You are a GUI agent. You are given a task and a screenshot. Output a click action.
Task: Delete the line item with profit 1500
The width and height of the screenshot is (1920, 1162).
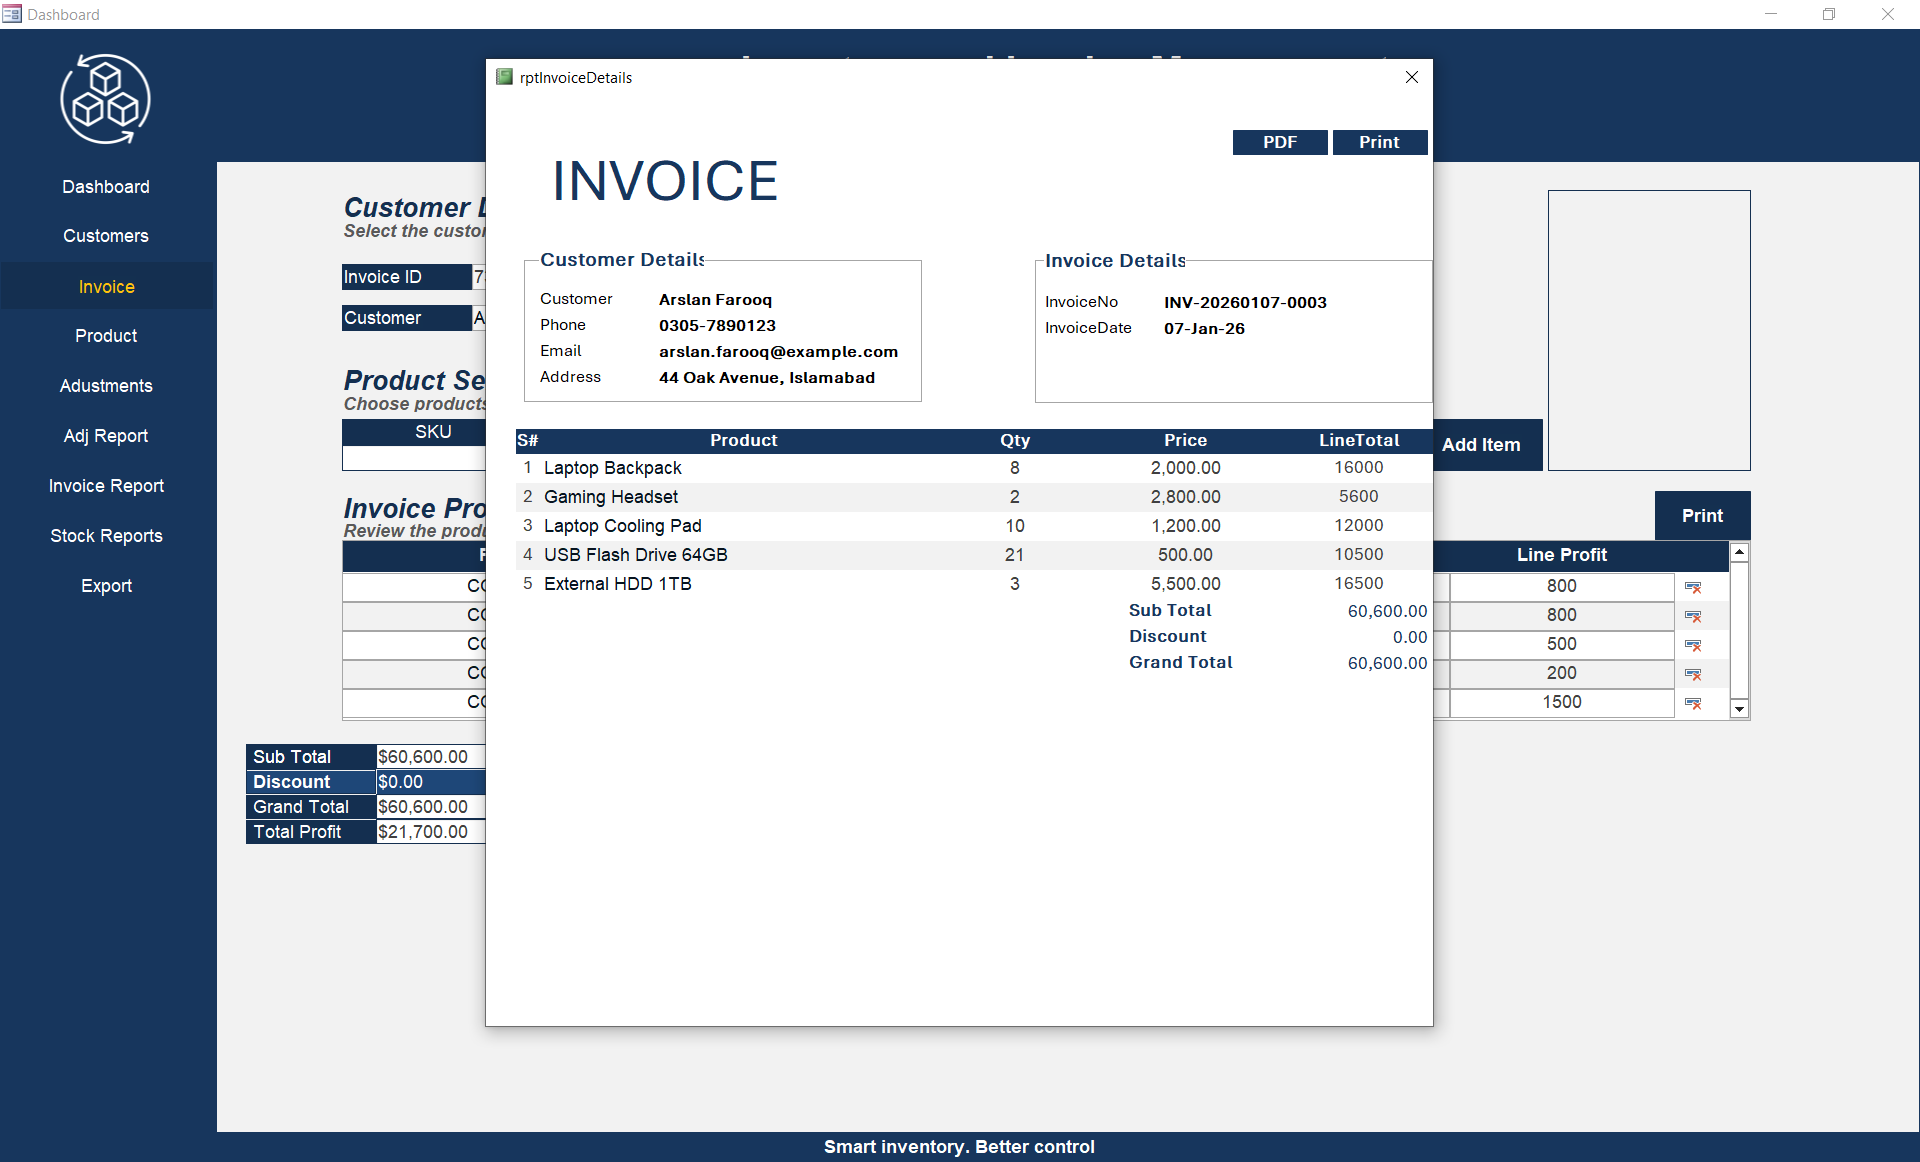[x=1693, y=703]
